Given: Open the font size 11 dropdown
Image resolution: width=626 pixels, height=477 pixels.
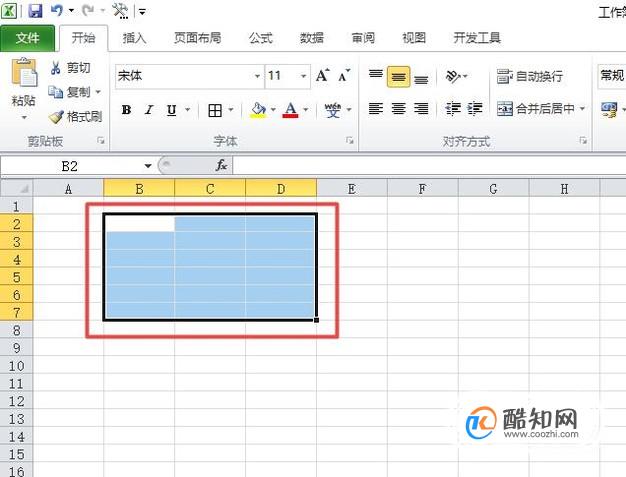Looking at the screenshot, I should 303,76.
